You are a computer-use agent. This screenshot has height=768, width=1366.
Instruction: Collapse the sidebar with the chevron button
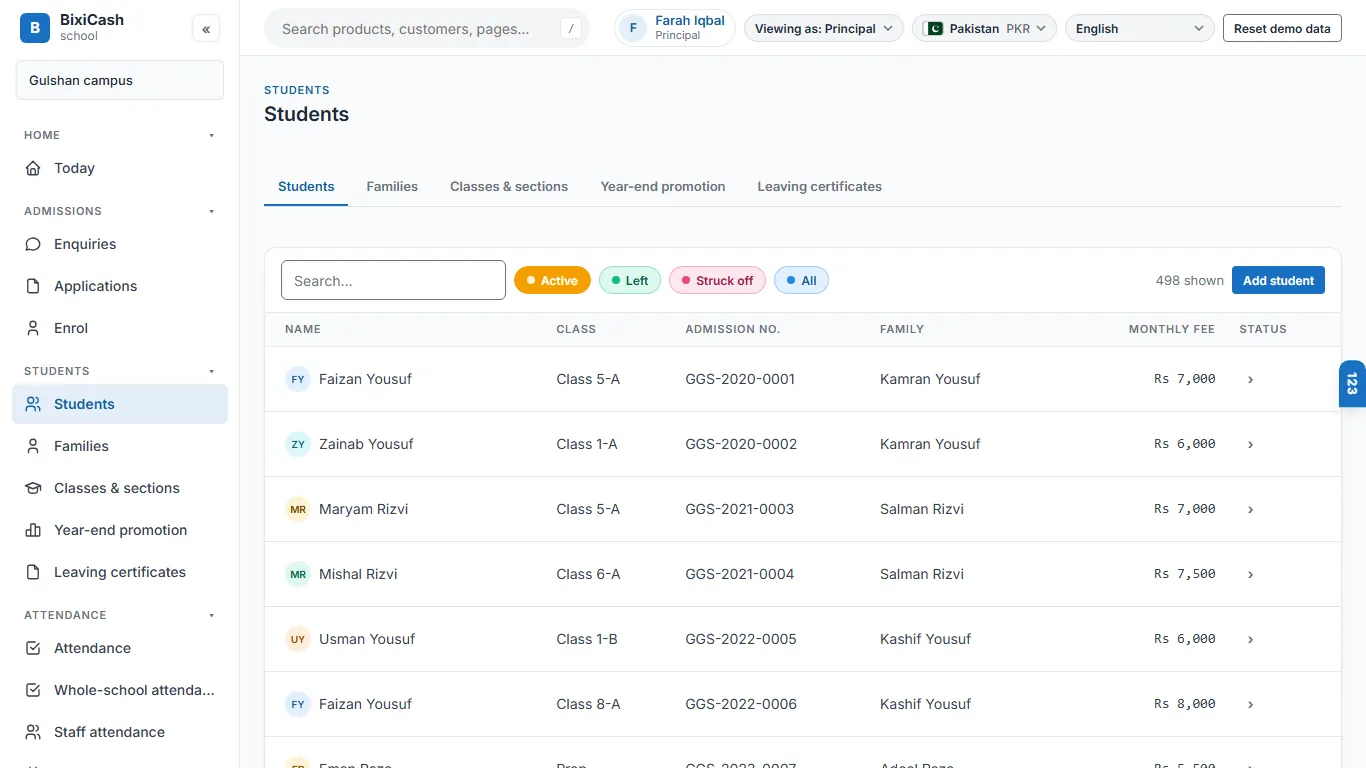pyautogui.click(x=206, y=29)
